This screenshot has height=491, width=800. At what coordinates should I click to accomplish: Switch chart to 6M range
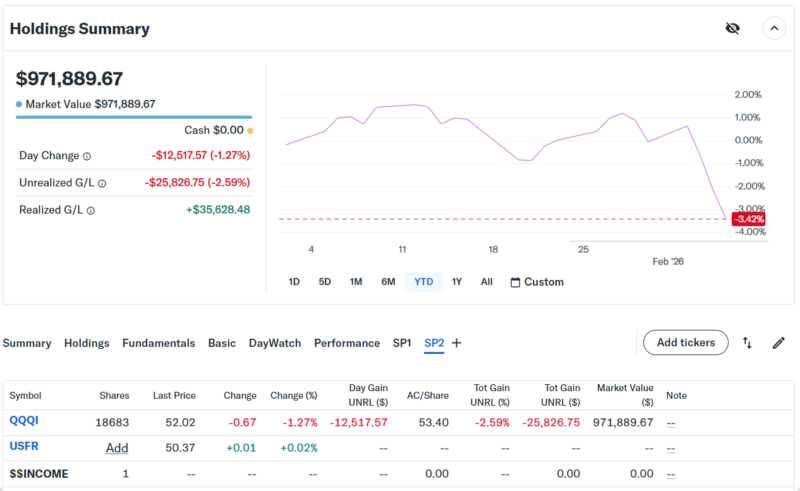click(x=388, y=282)
